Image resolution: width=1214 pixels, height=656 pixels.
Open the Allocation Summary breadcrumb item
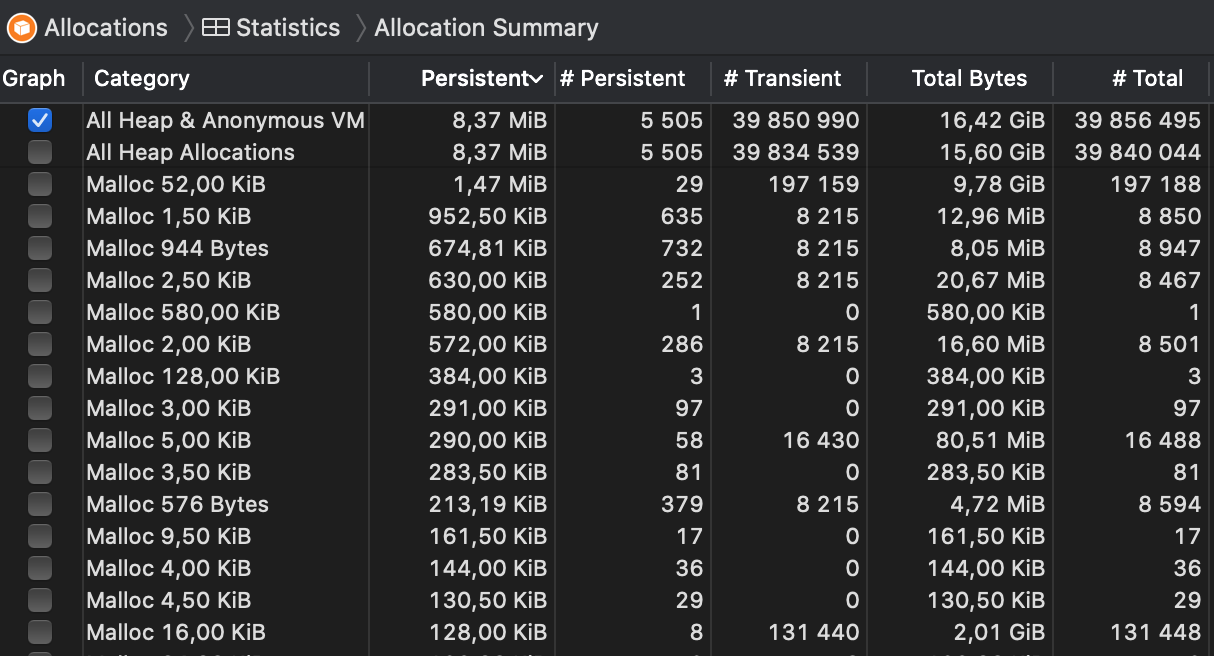pyautogui.click(x=485, y=27)
